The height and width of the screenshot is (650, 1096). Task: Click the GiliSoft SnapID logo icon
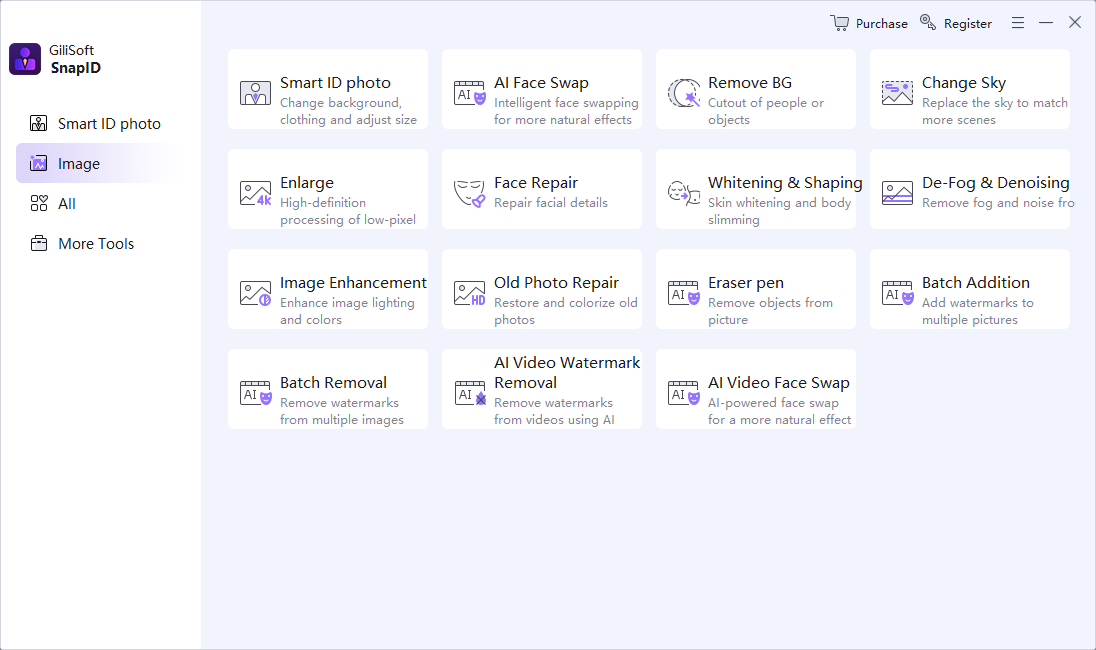(25, 59)
